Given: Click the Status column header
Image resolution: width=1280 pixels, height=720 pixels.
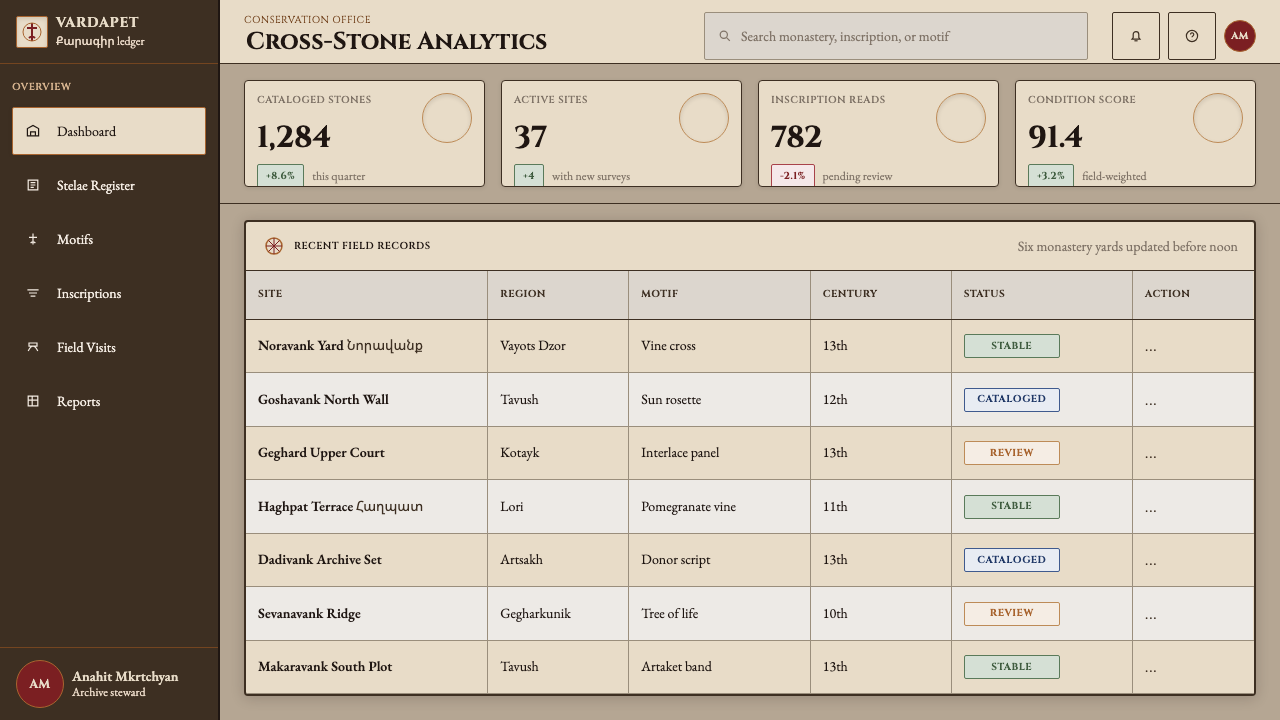Looking at the screenshot, I should point(1042,294).
